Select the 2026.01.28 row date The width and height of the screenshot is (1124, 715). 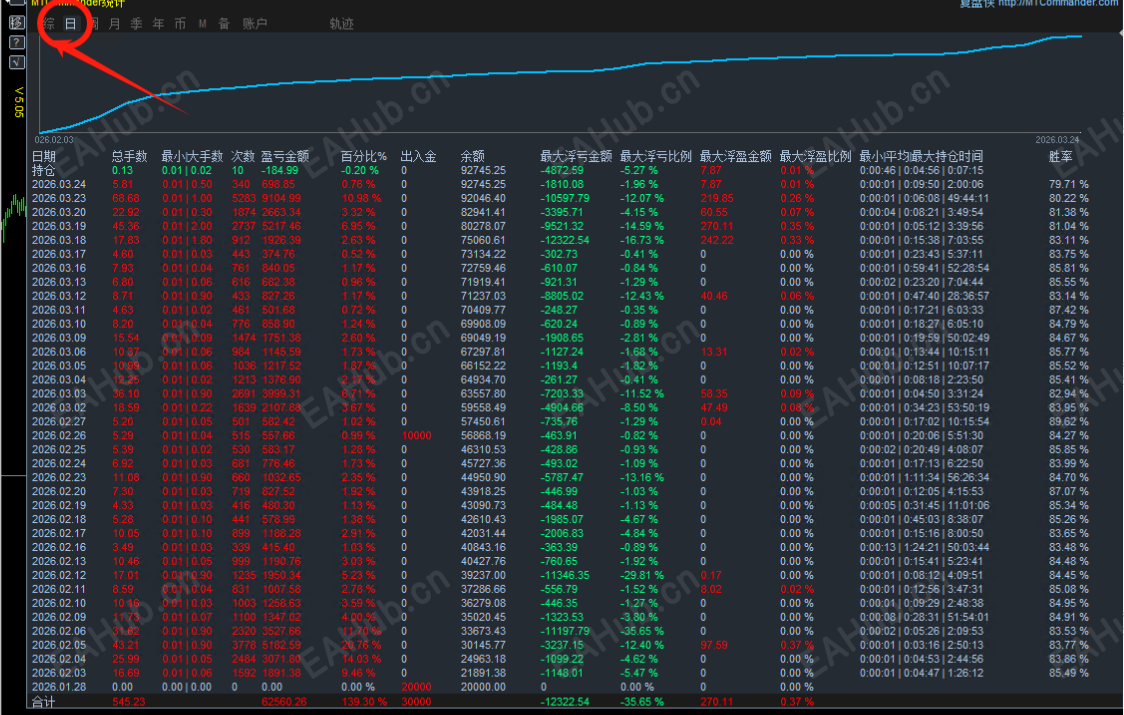click(59, 687)
